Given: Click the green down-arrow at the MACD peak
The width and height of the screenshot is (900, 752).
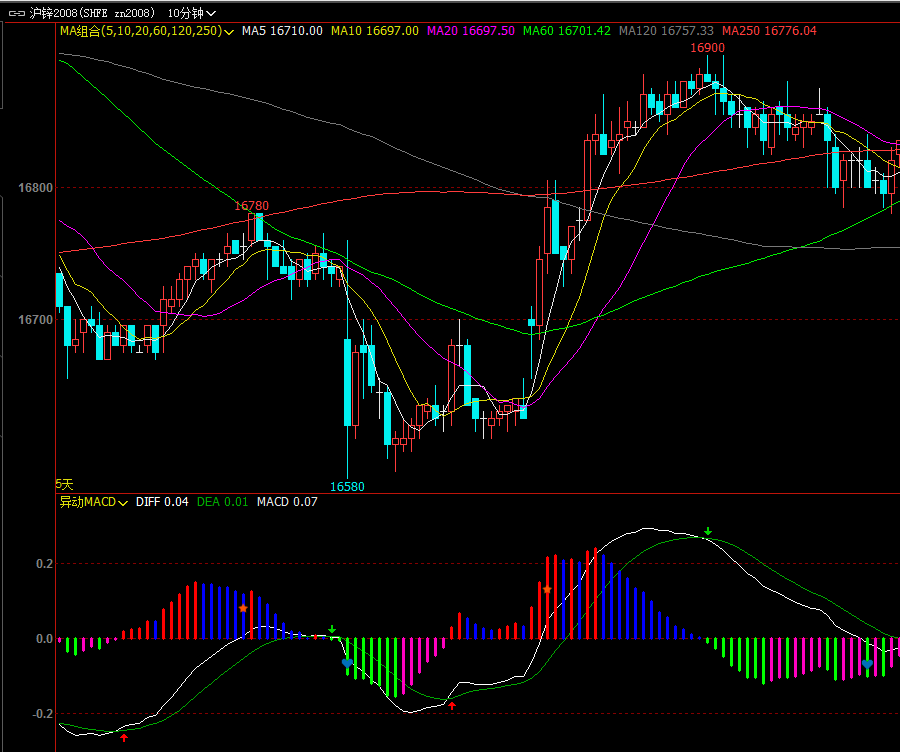Looking at the screenshot, I should (708, 532).
